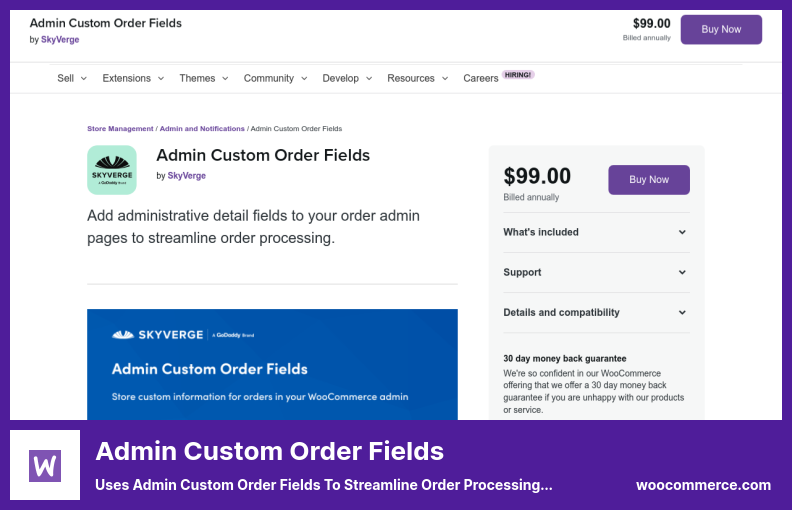Image resolution: width=792 pixels, height=510 pixels.
Task: Expand the Support section chevron
Action: (682, 272)
